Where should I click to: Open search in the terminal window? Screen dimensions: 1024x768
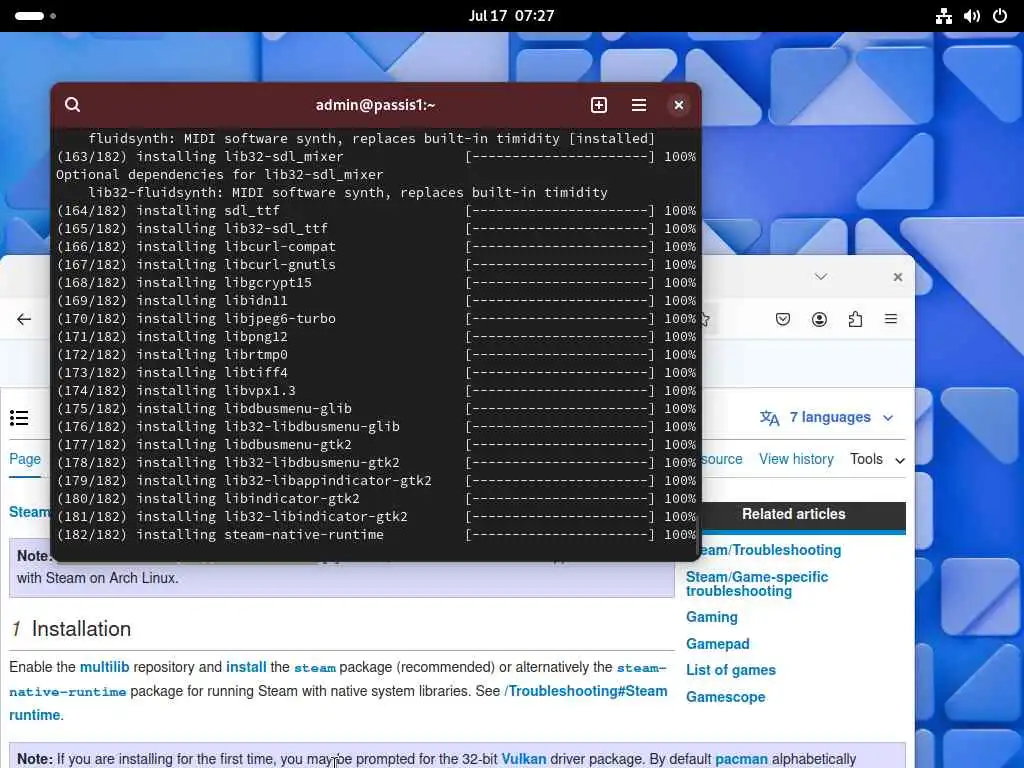coord(72,104)
